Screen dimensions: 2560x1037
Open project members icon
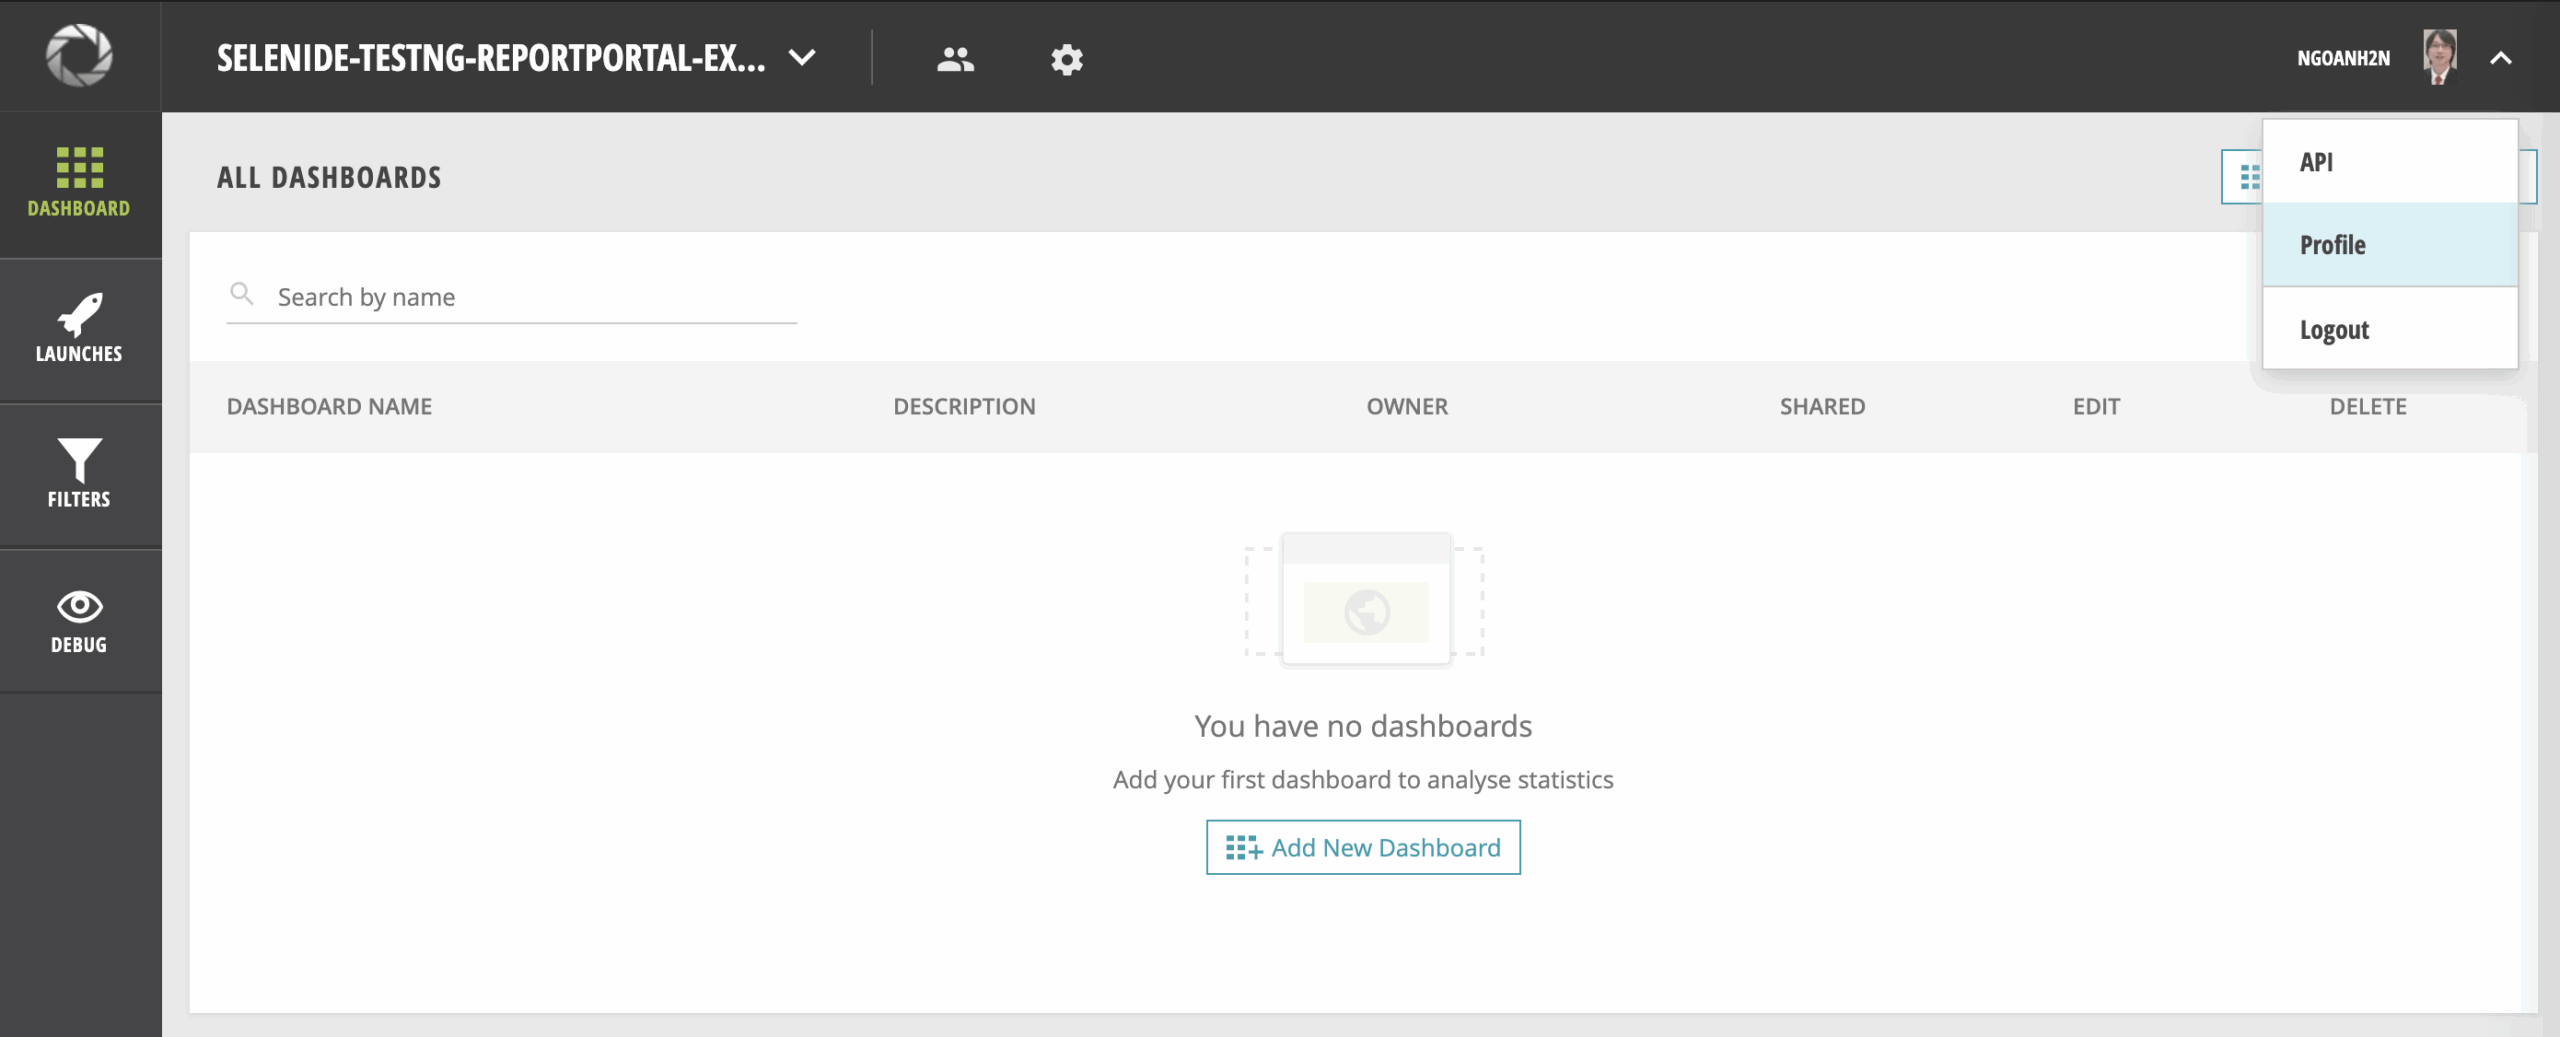click(x=955, y=59)
